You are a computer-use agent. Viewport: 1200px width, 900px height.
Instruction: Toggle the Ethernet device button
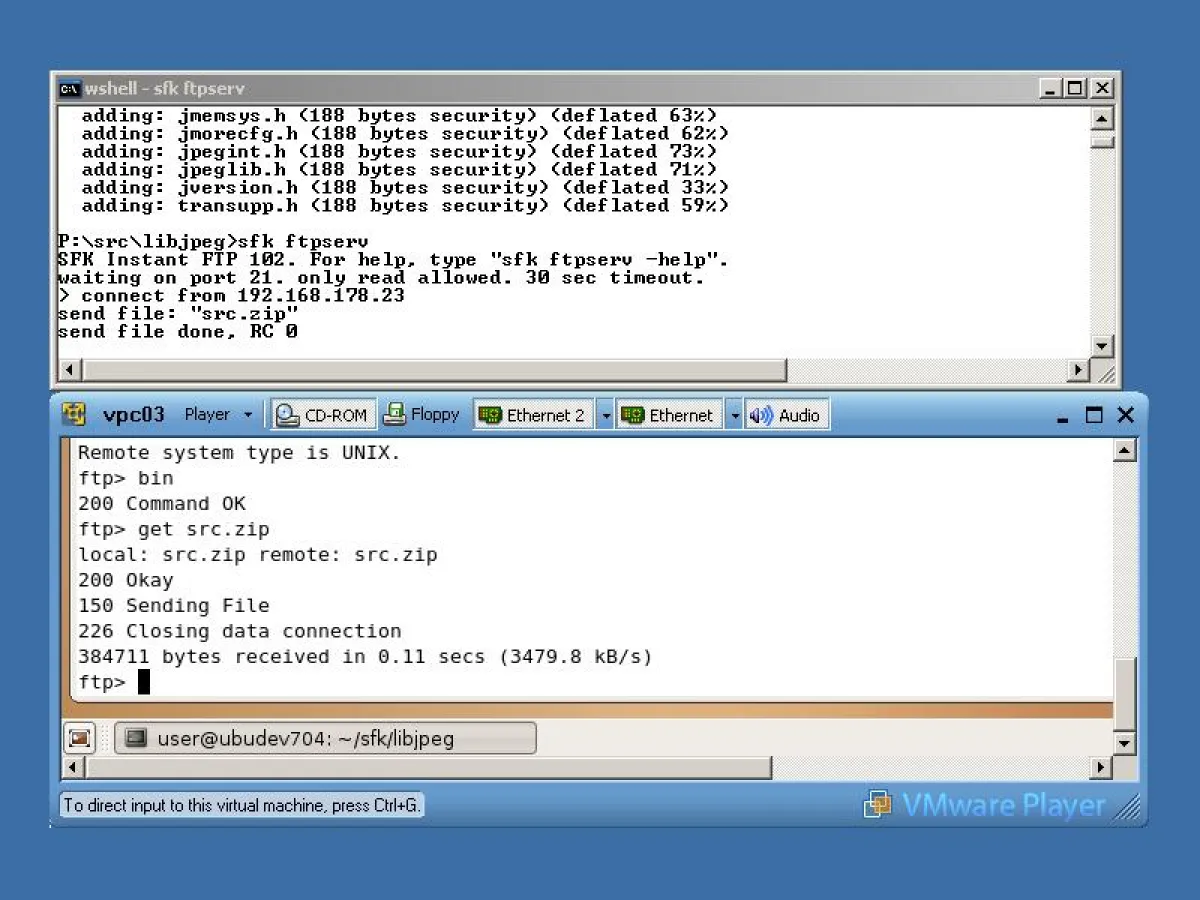pyautogui.click(x=668, y=415)
